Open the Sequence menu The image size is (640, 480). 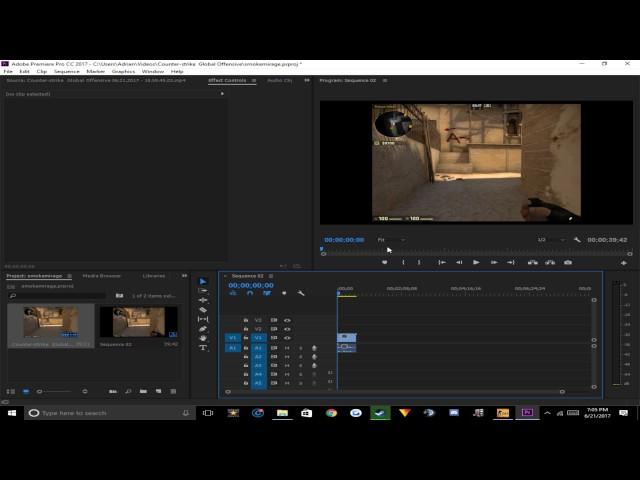tap(67, 71)
